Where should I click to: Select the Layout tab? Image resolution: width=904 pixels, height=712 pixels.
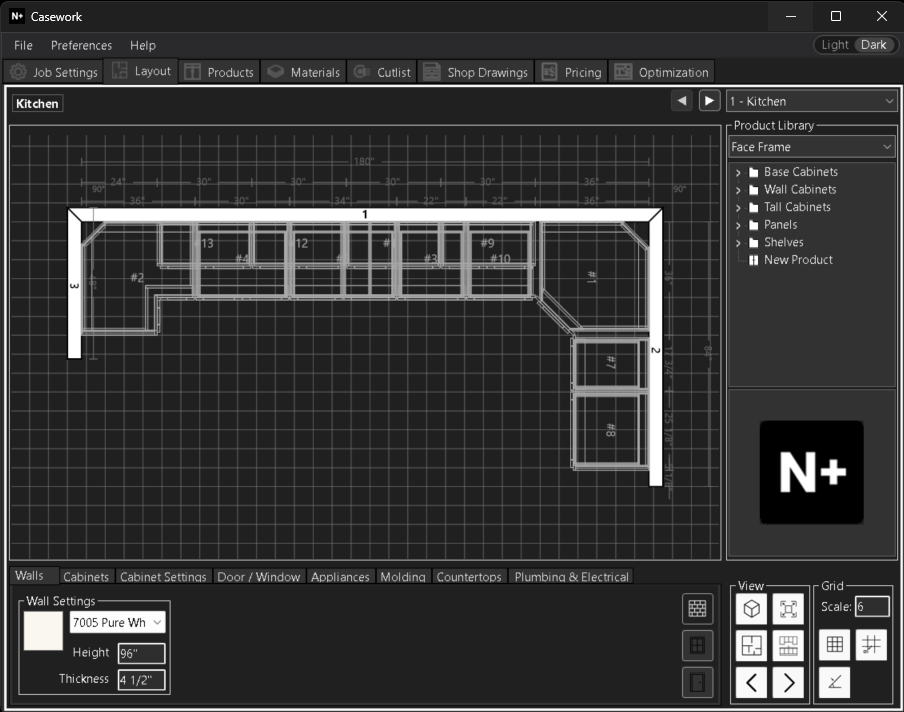point(141,71)
